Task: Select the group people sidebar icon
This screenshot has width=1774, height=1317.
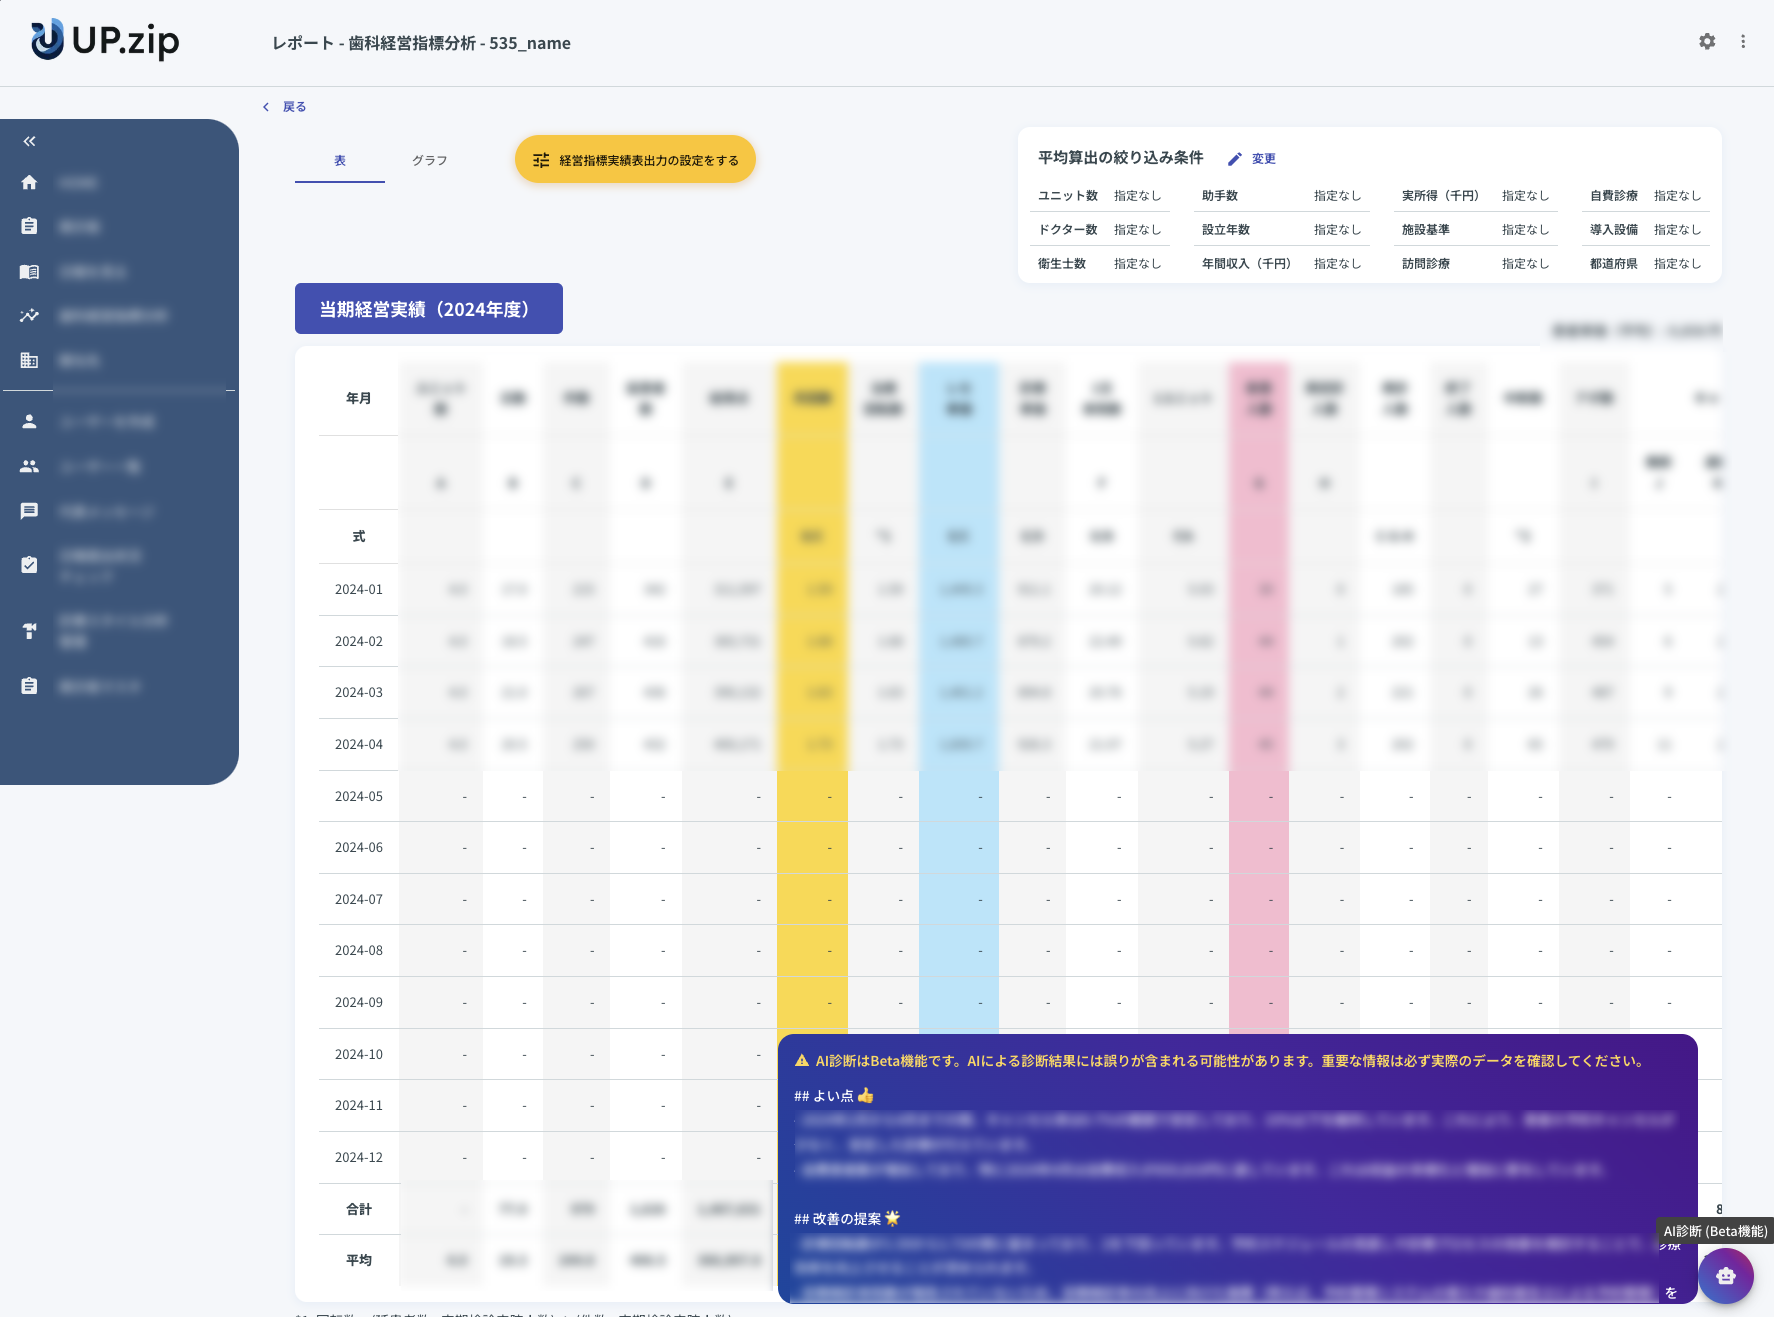Action: (29, 466)
